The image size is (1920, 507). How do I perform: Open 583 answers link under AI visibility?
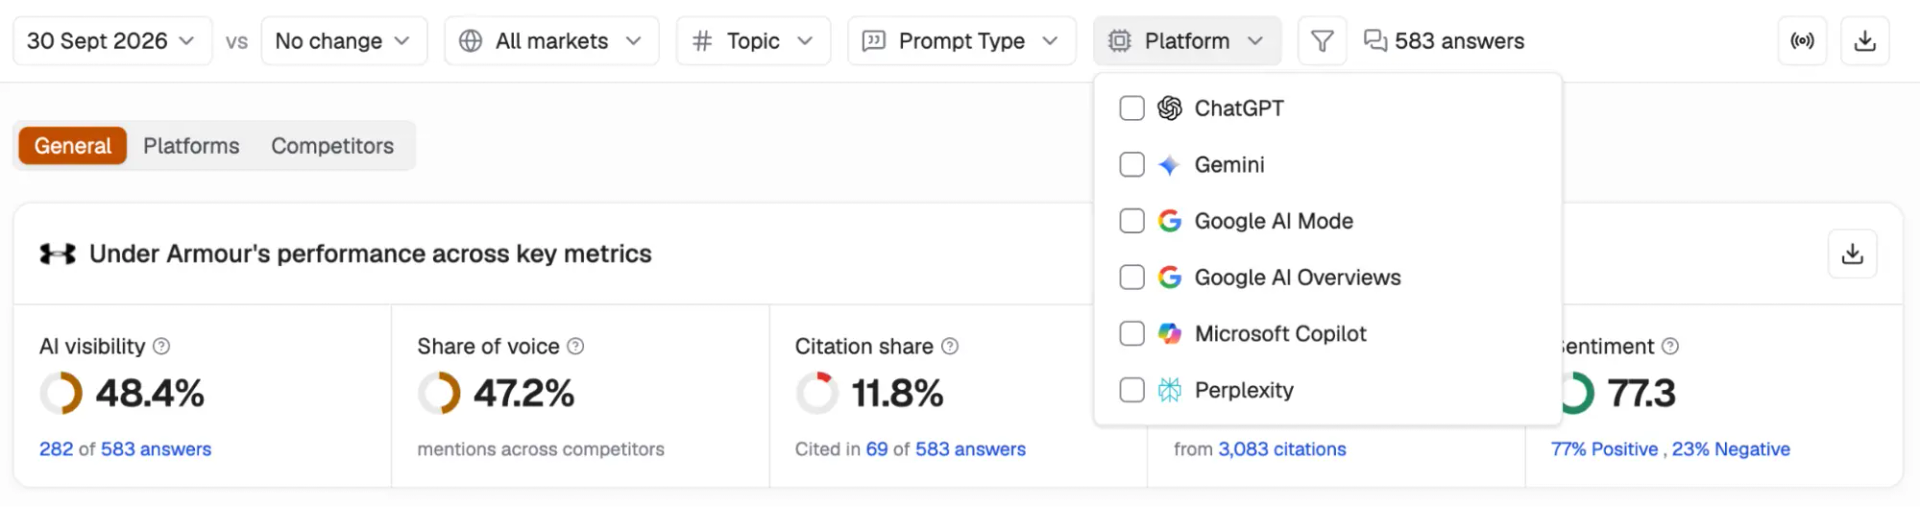(x=156, y=449)
